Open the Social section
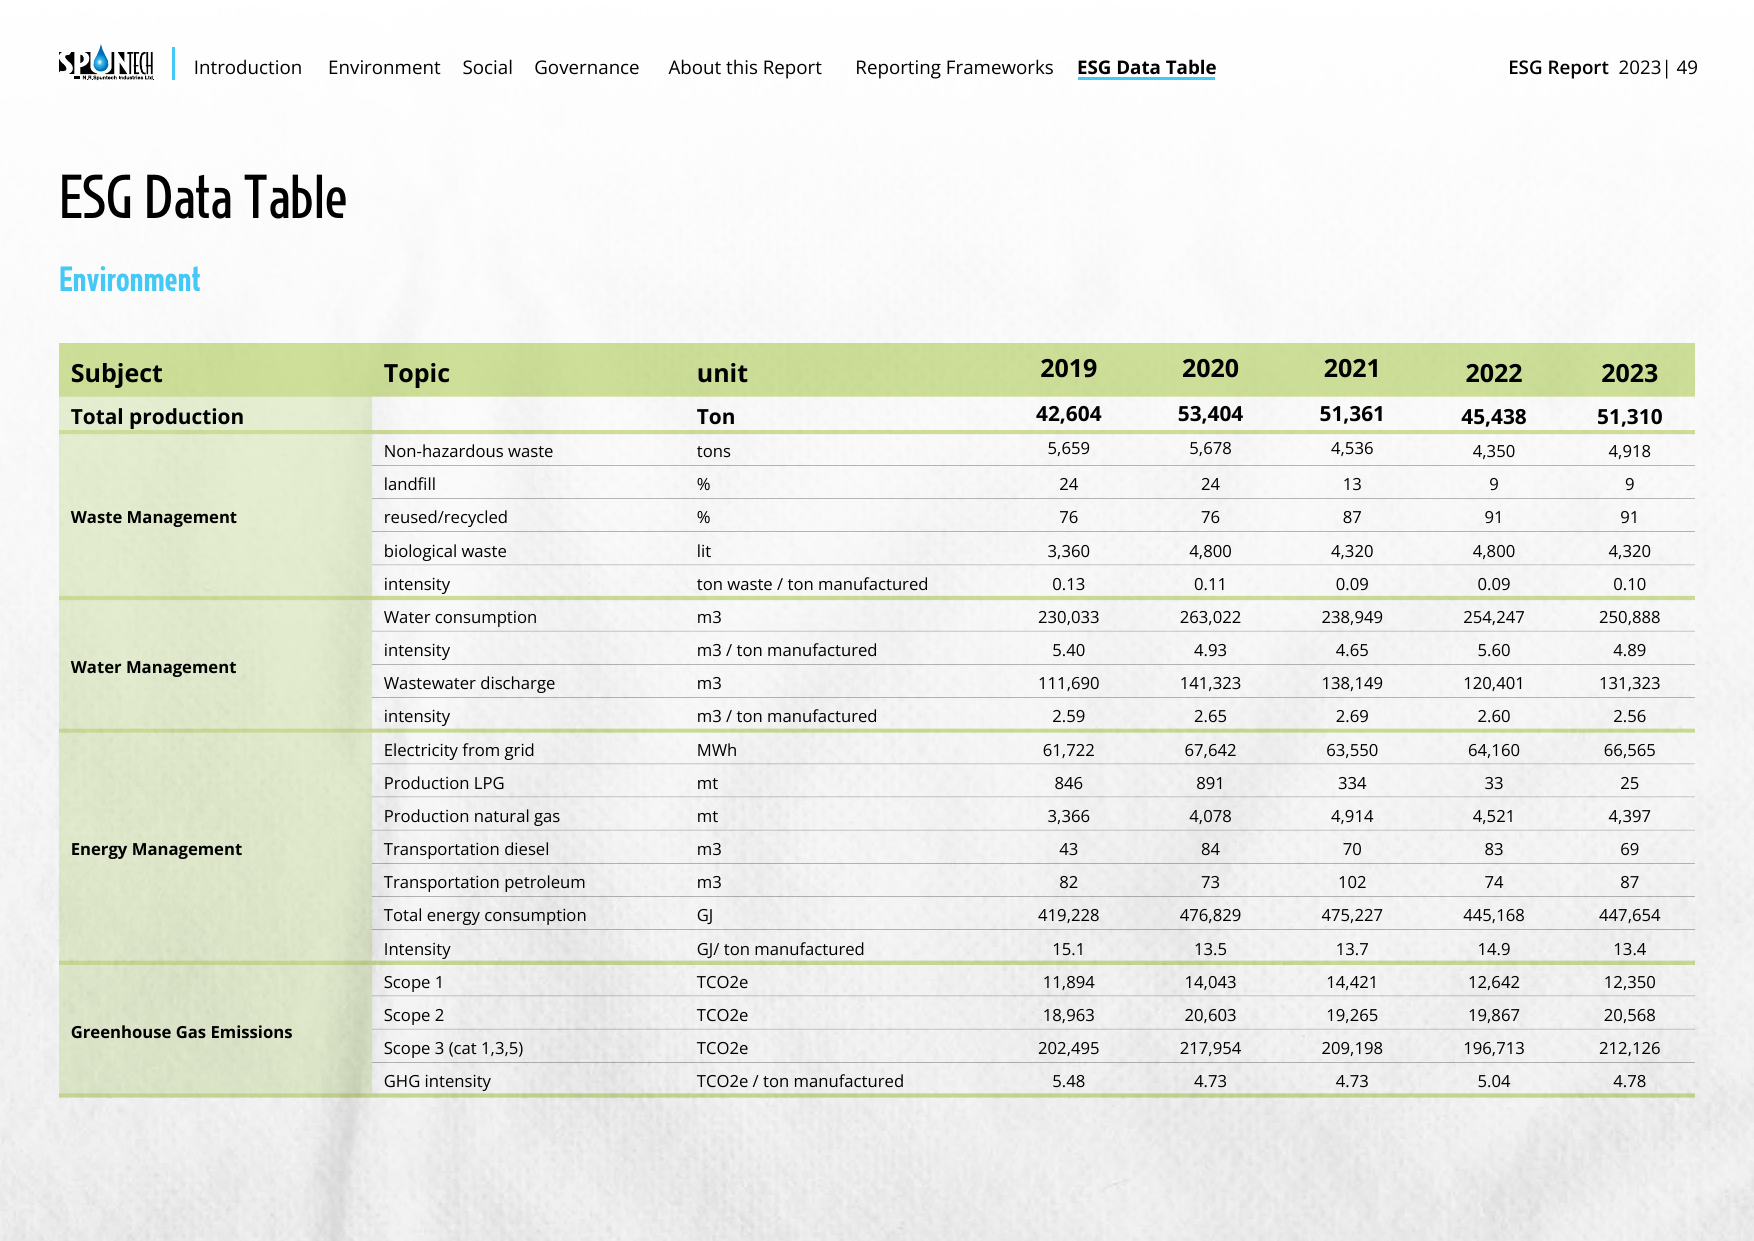Screen dimensions: 1754x1241 click(487, 67)
